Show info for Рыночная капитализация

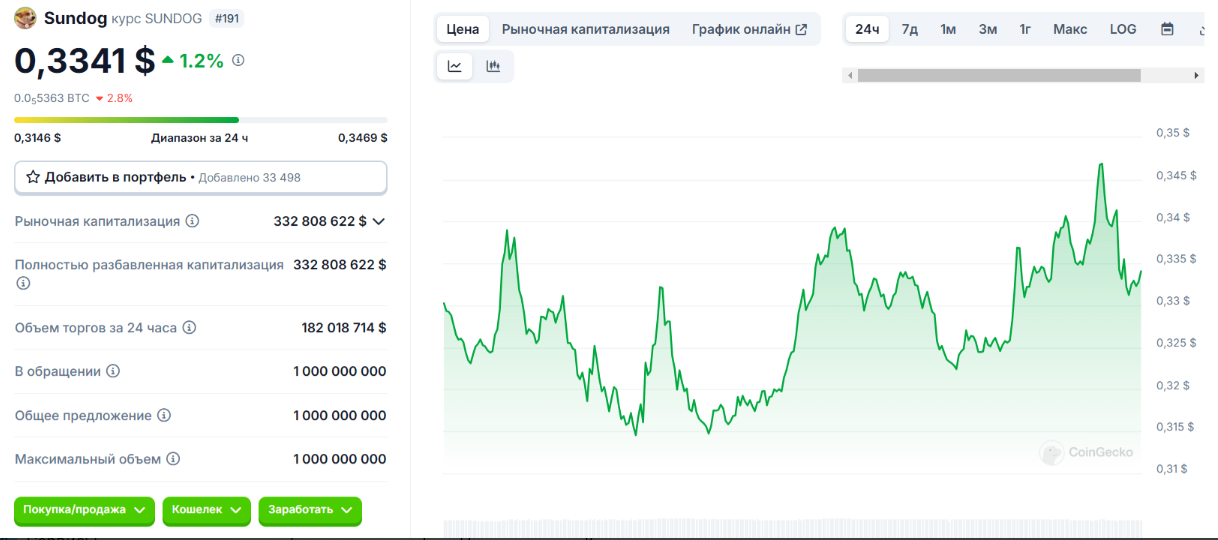192,221
